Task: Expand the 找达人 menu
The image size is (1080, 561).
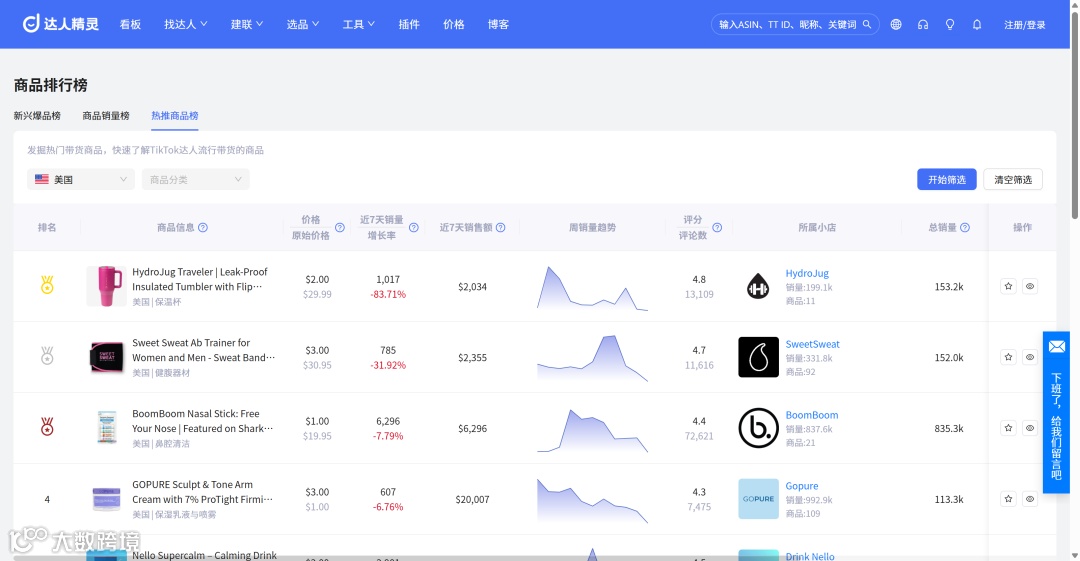Action: coord(185,24)
